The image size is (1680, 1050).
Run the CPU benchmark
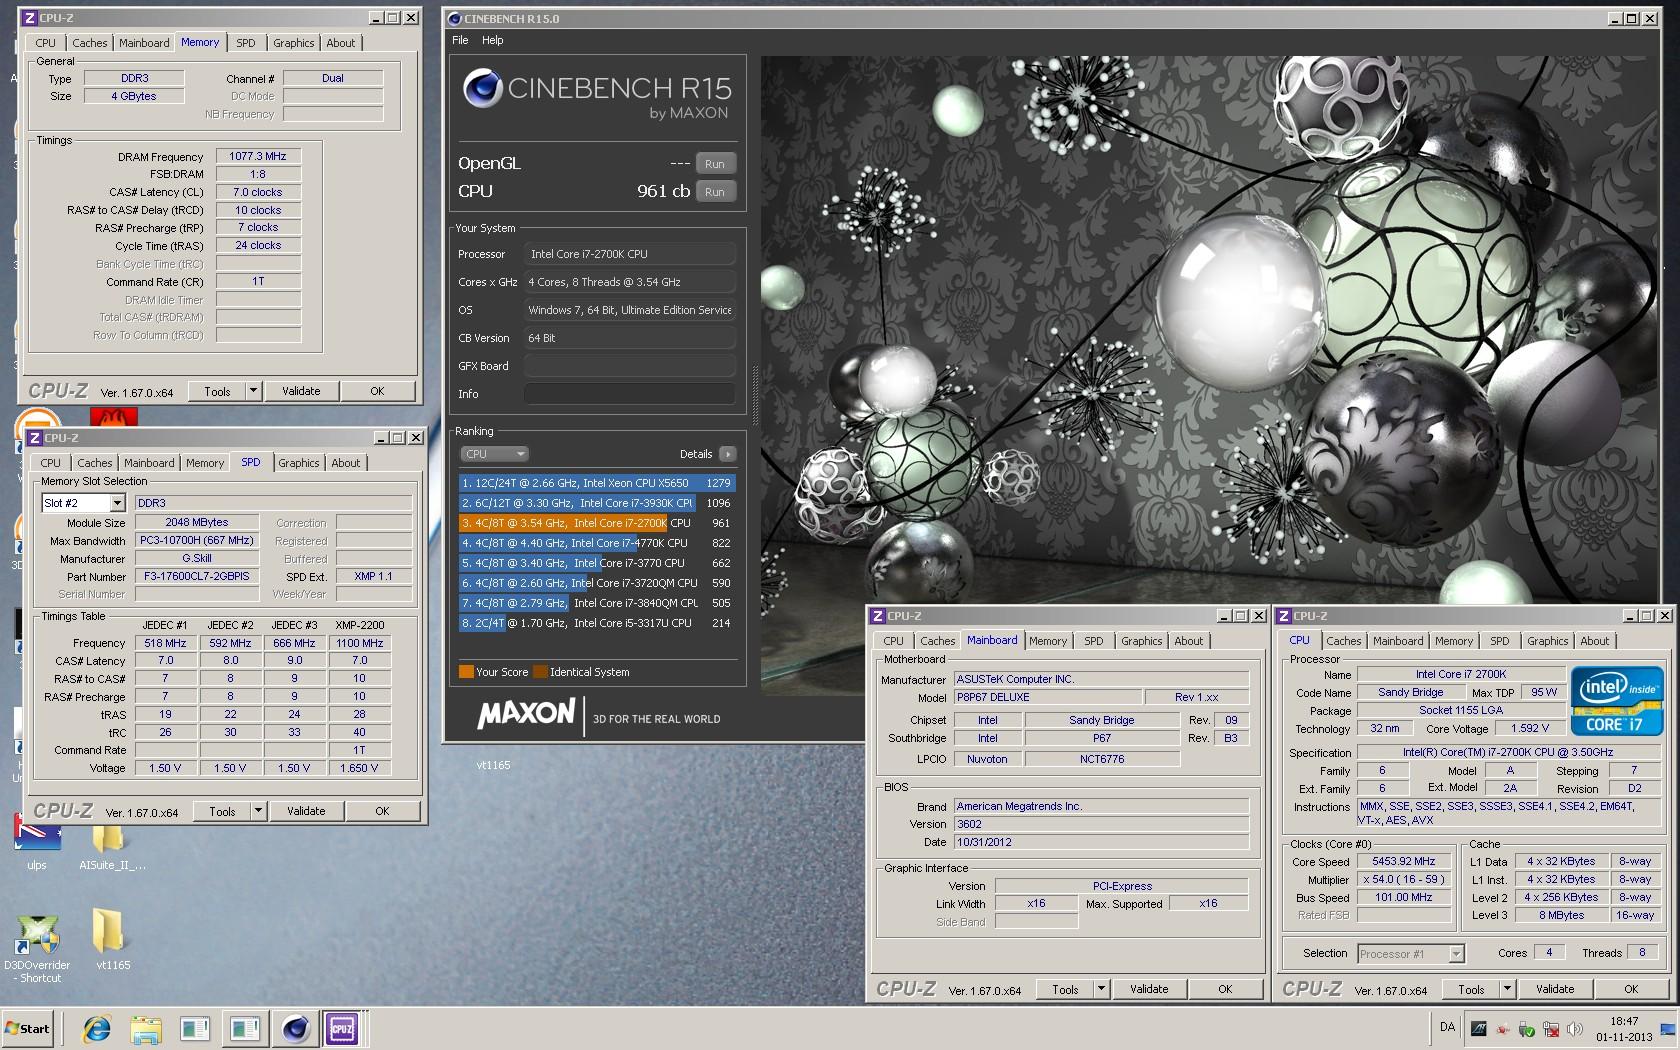(715, 192)
